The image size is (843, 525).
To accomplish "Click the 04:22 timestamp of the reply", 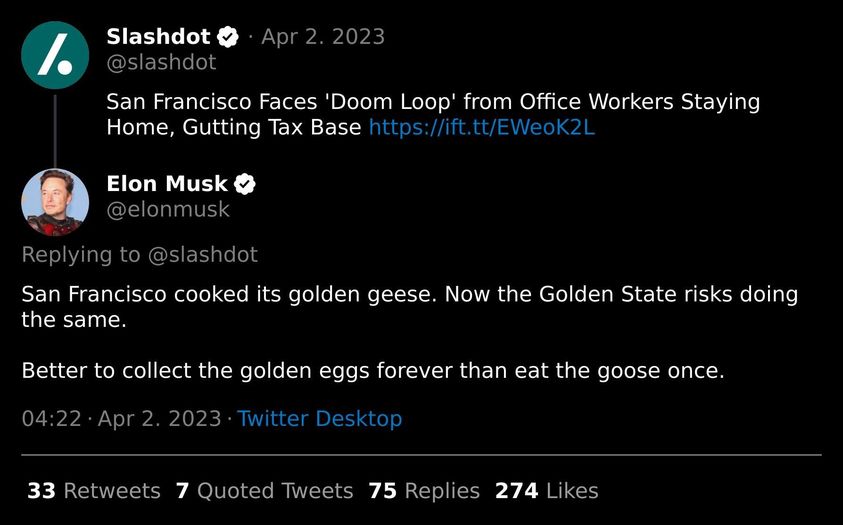I will [x=52, y=419].
